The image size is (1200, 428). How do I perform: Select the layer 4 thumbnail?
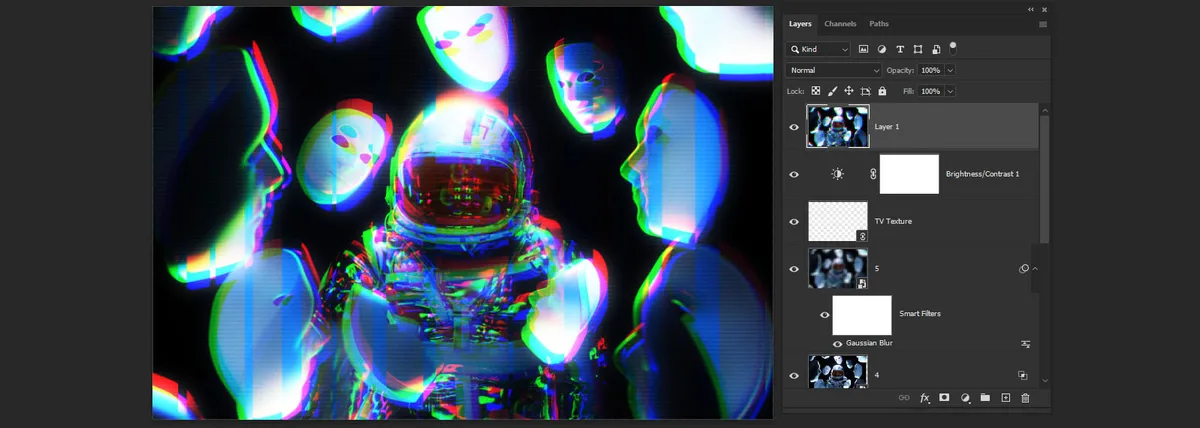point(838,372)
